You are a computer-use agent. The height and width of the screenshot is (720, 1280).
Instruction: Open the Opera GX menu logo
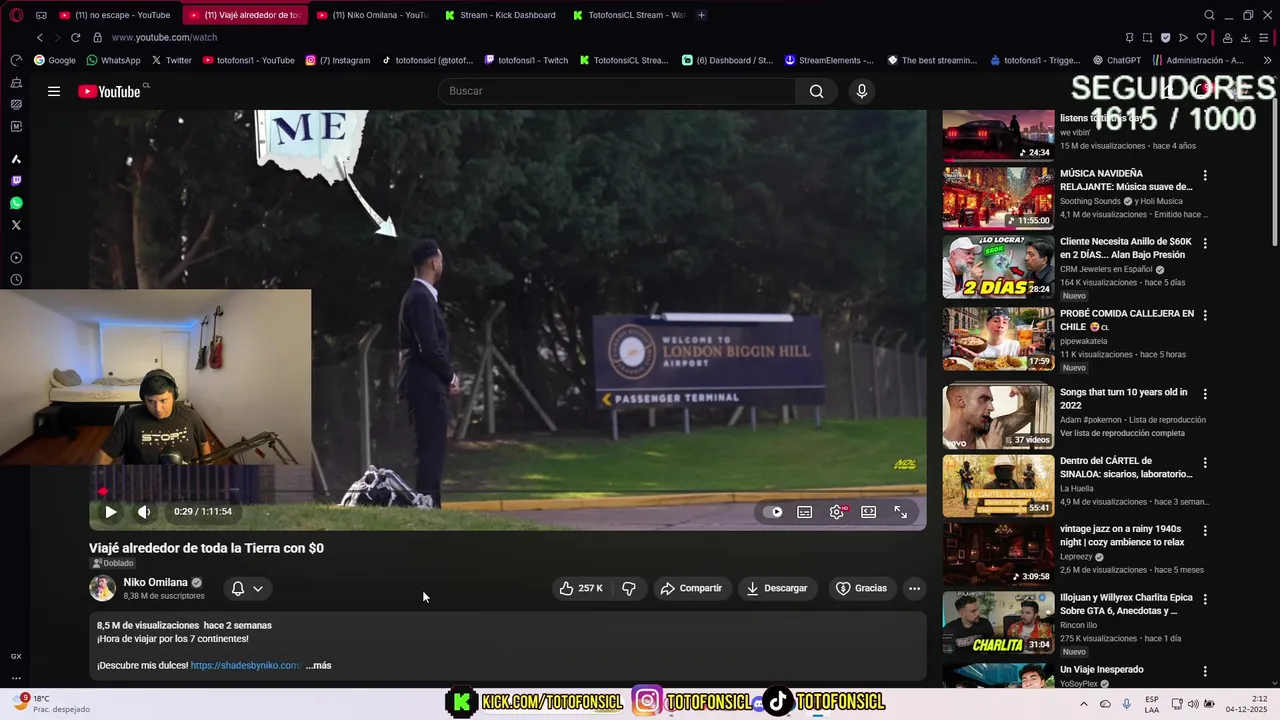point(16,15)
